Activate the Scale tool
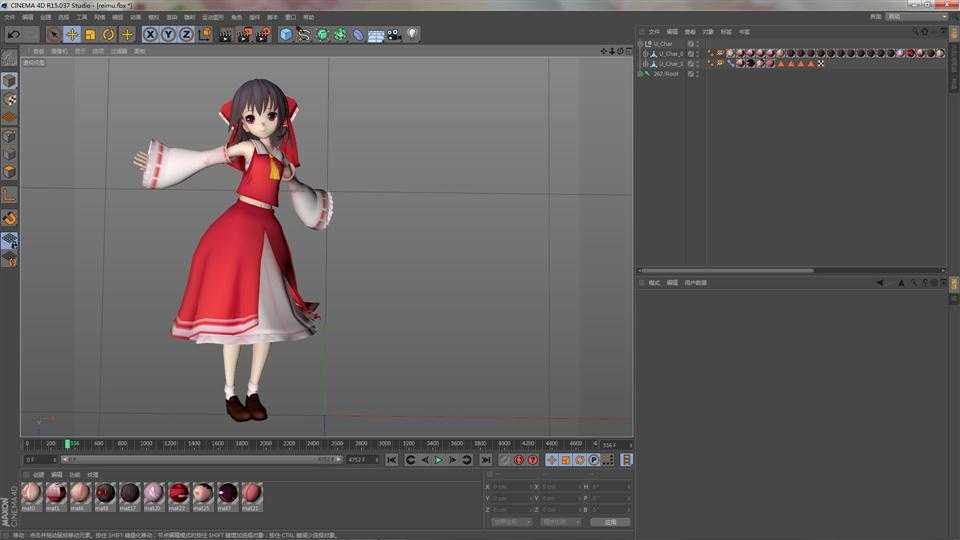Screen dimensions: 960x540 click(x=91, y=35)
